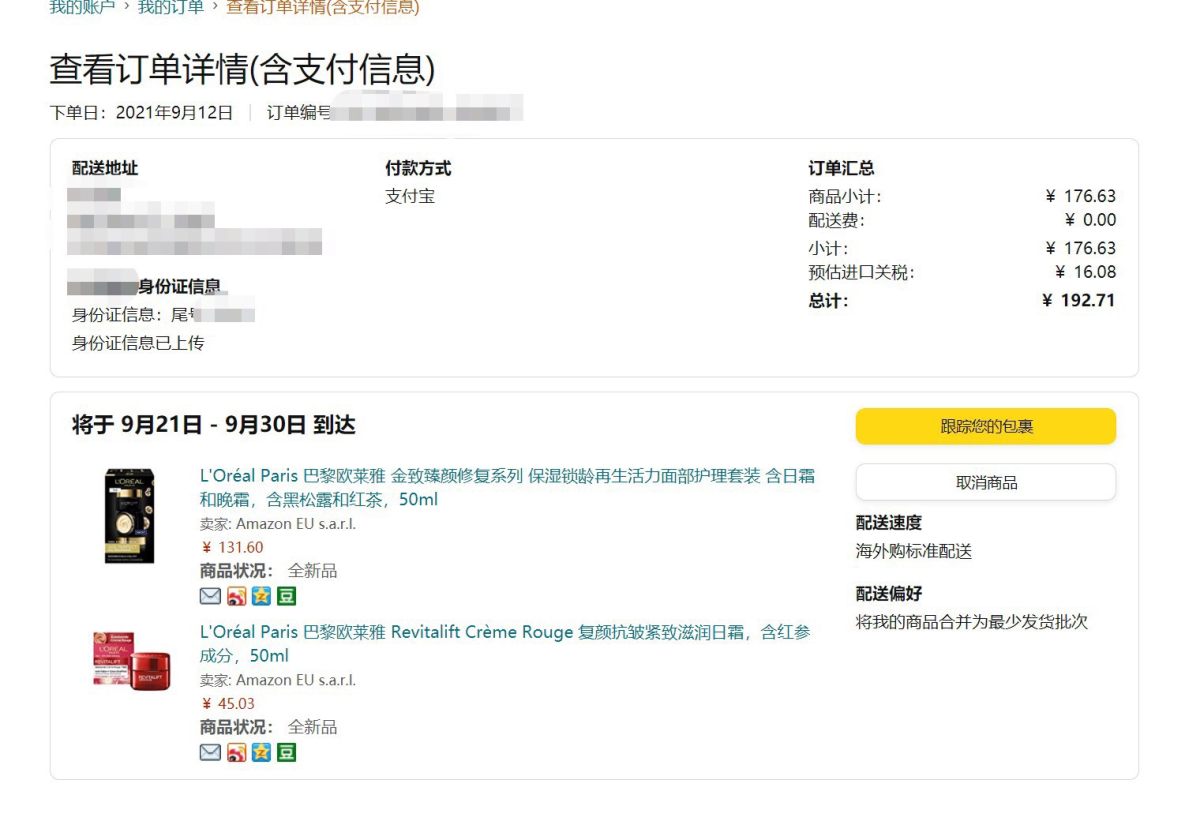Select the 商品小计 amount ¥ 176.63
Screen dimensions: 1200x825
(x=1080, y=196)
